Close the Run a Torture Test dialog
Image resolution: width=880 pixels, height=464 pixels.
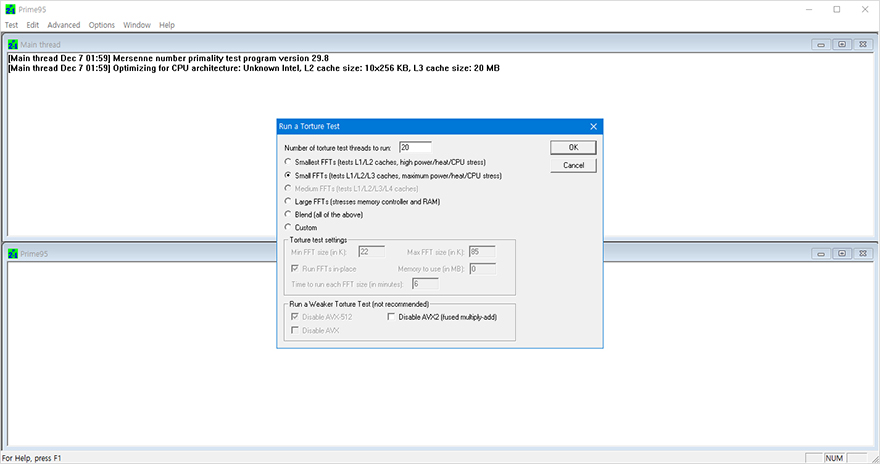[x=593, y=126]
